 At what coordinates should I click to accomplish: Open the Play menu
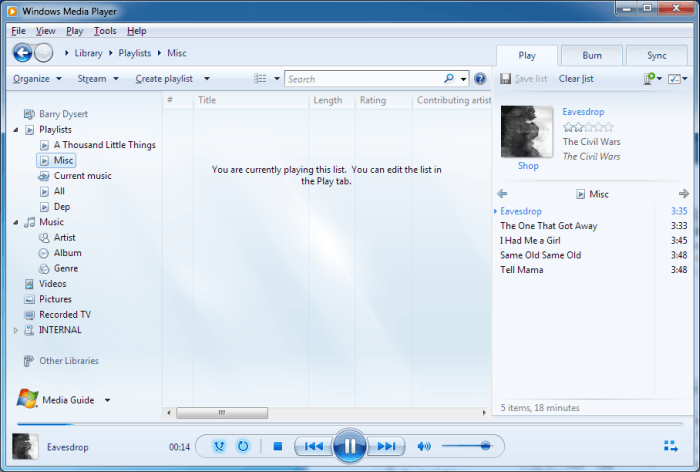pyautogui.click(x=74, y=31)
